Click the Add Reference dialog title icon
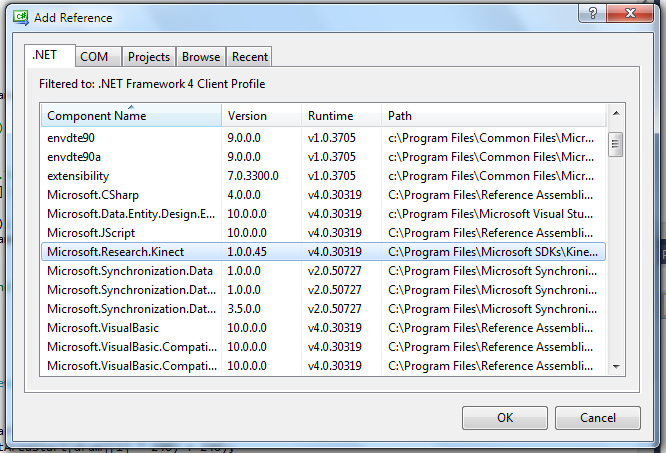Viewport: 666px width, 453px height. pos(21,18)
